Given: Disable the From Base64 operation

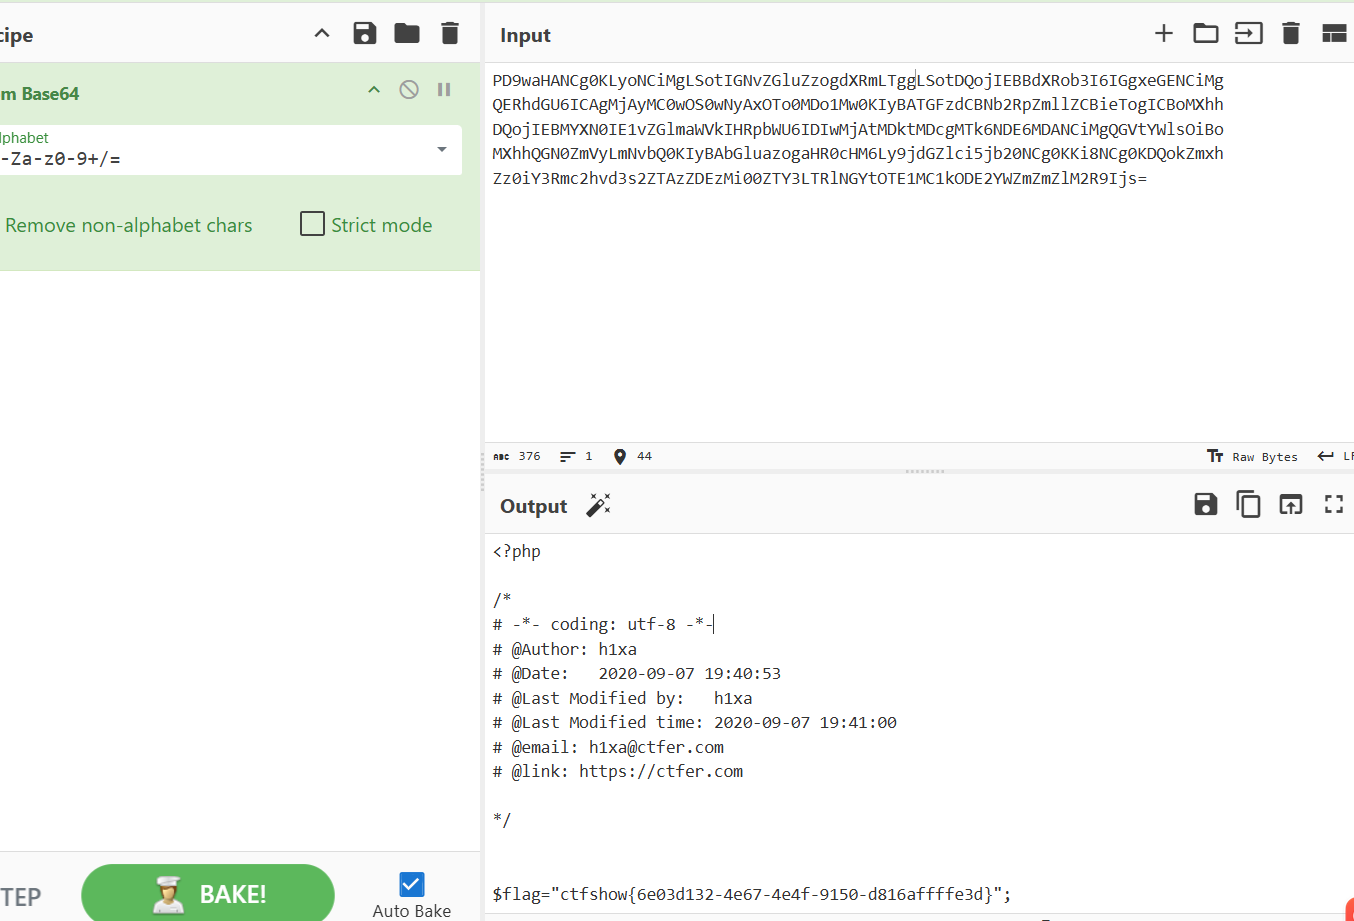Looking at the screenshot, I should 409,90.
